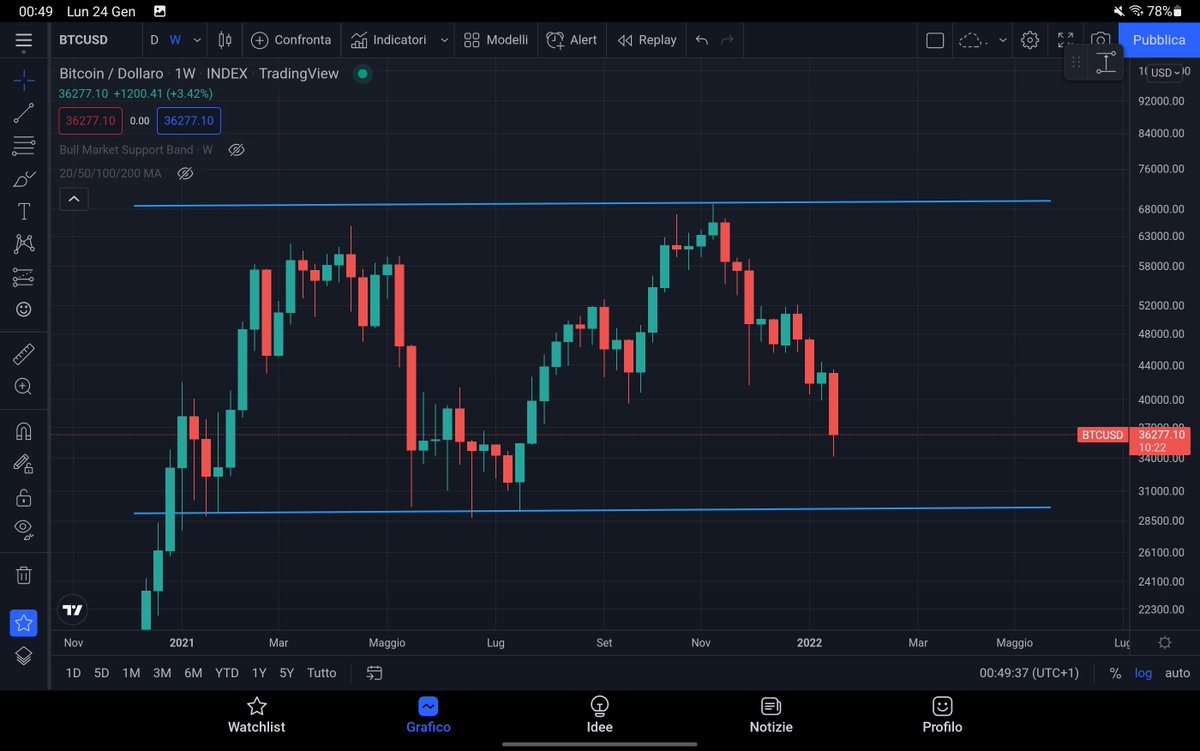
Task: Select the text annotation tool
Action: point(24,212)
